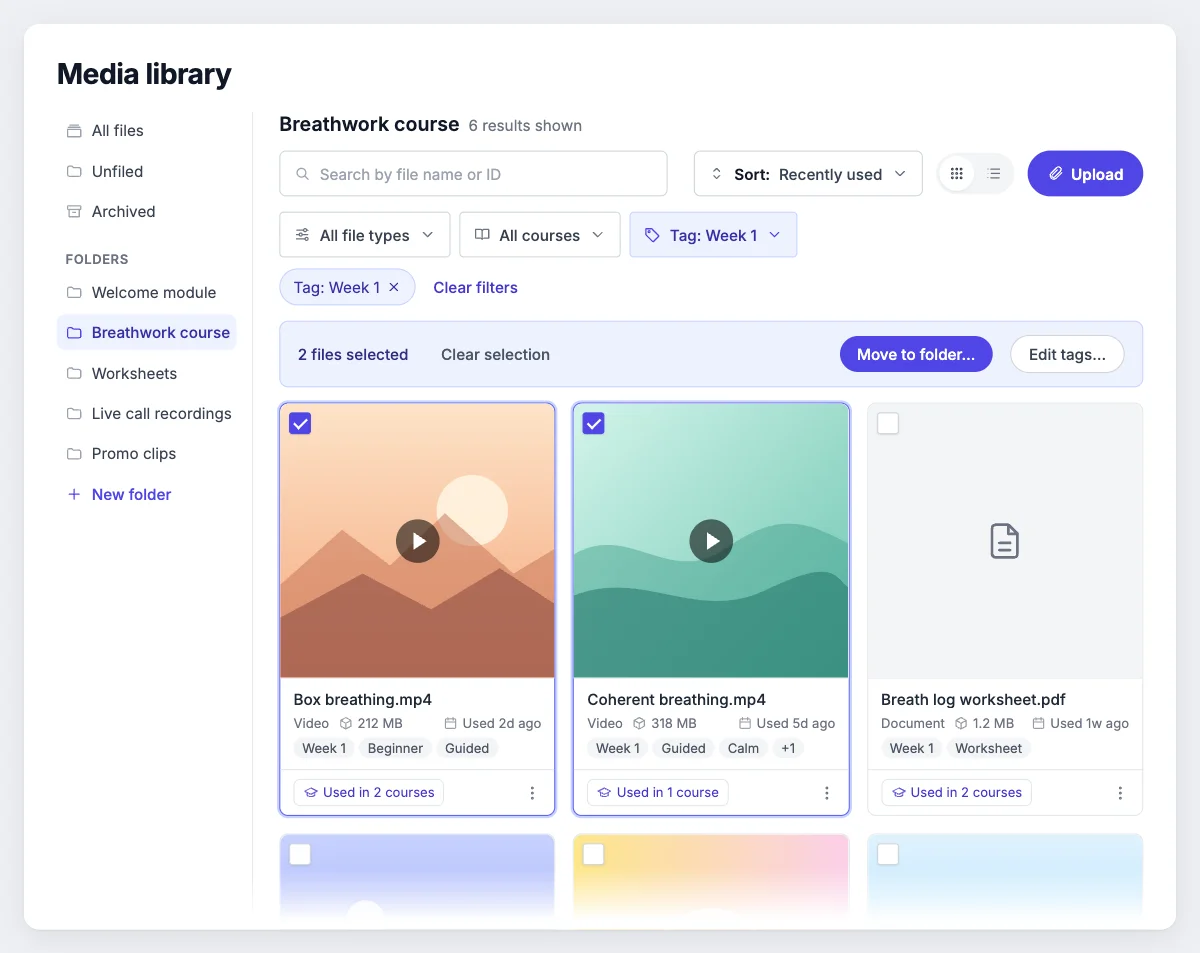
Task: Tick the checkbox on the light blue thumbnail card
Action: click(x=888, y=854)
